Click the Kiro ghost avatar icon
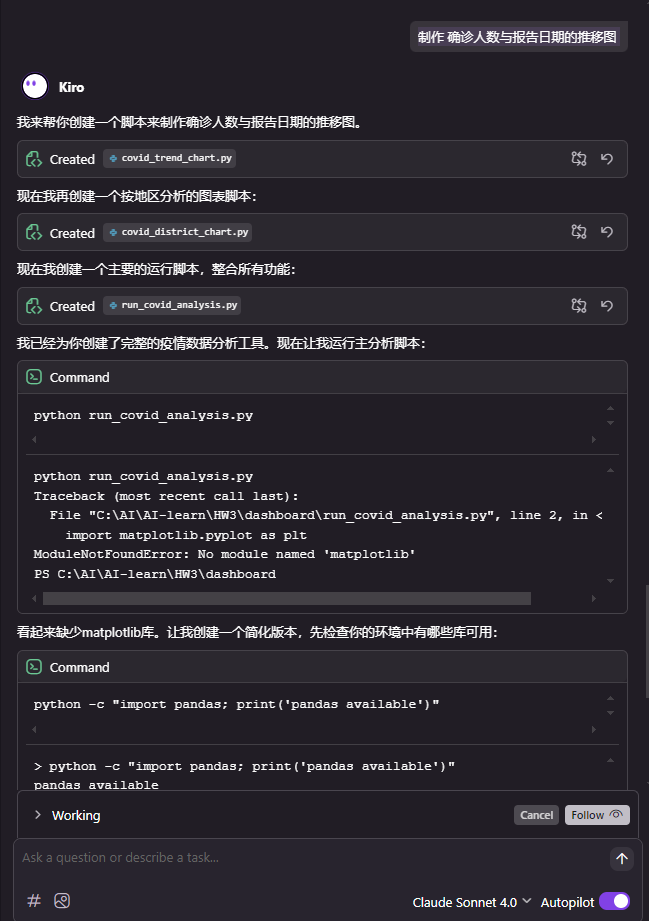The width and height of the screenshot is (649, 921). pos(35,86)
